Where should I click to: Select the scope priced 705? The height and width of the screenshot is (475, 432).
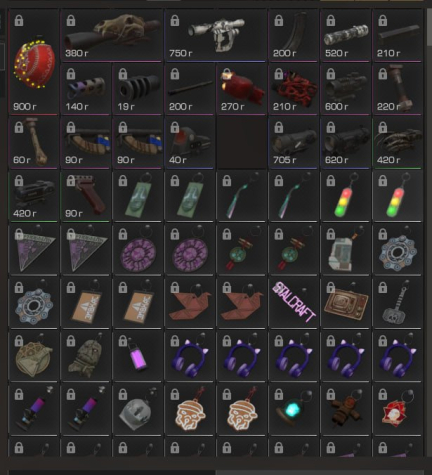pos(293,143)
